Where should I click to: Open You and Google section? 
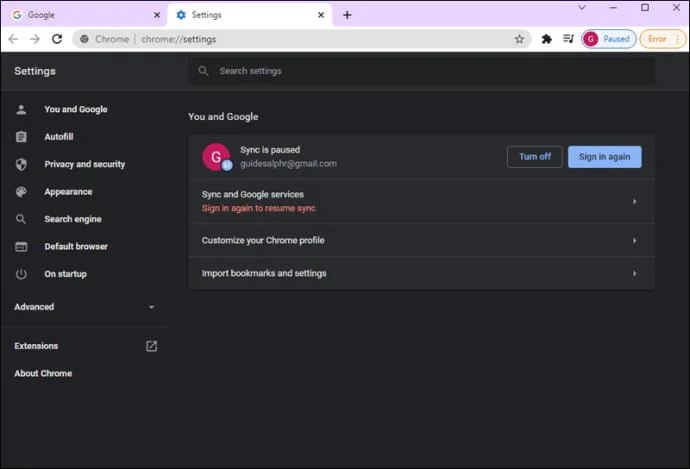pos(84,109)
